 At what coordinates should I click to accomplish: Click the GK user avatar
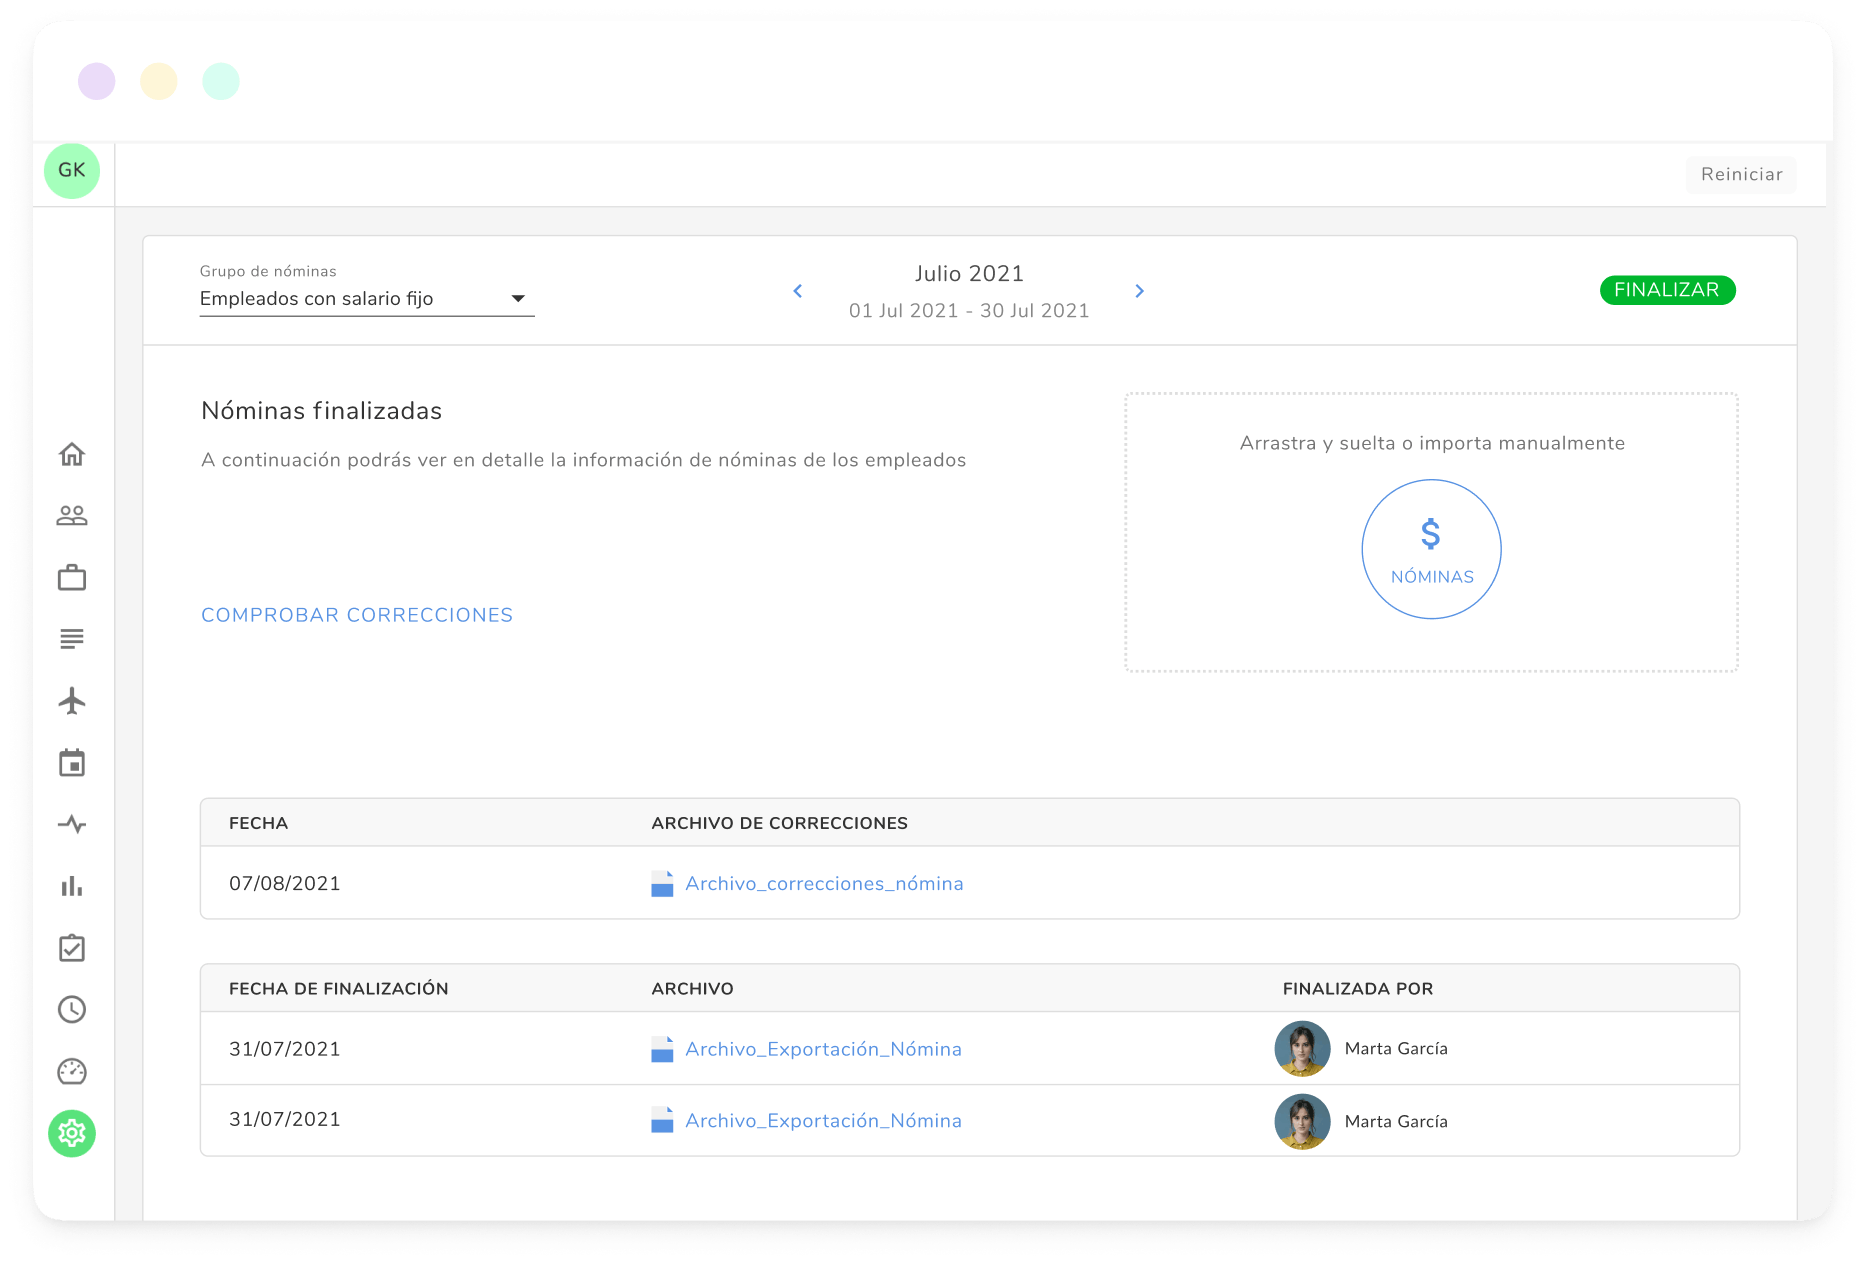(x=72, y=171)
